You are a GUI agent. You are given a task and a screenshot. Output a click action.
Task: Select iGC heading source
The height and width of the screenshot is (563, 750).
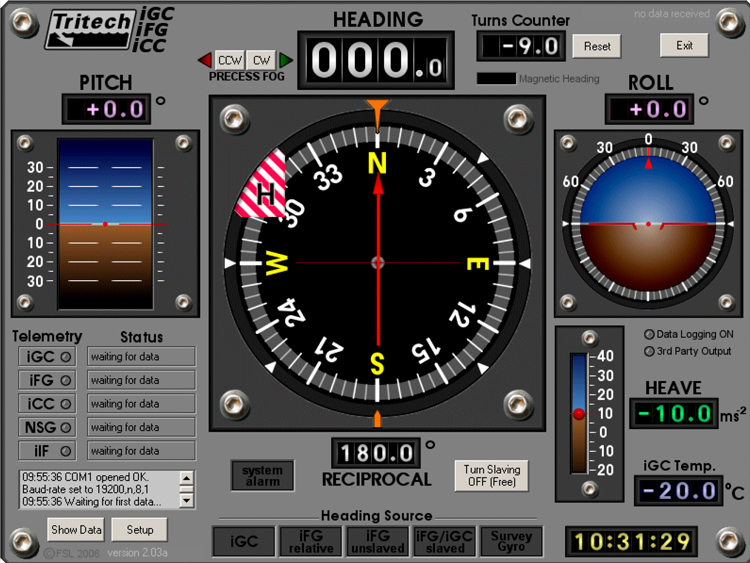(x=243, y=542)
